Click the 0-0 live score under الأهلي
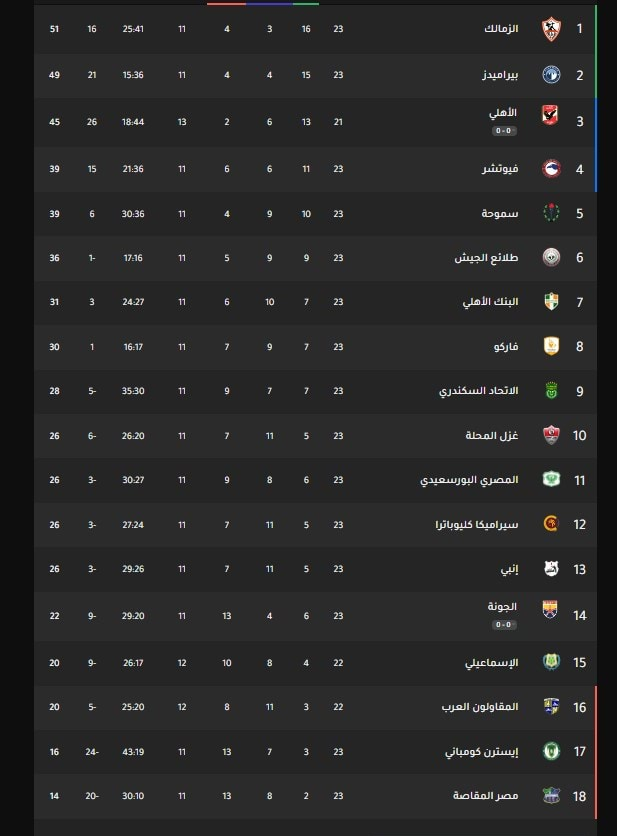The image size is (617, 836). [x=504, y=131]
